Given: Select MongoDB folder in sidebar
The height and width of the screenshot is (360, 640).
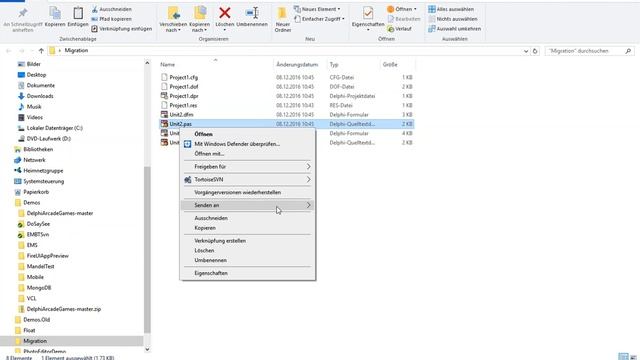Looking at the screenshot, I should click(x=39, y=287).
